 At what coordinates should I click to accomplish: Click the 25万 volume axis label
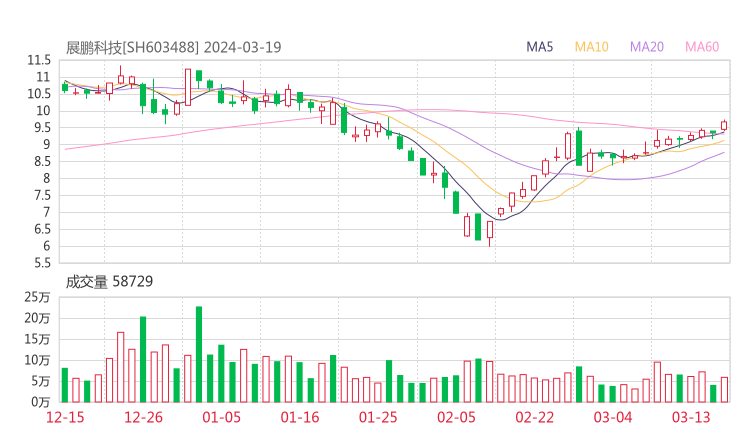pos(37,297)
